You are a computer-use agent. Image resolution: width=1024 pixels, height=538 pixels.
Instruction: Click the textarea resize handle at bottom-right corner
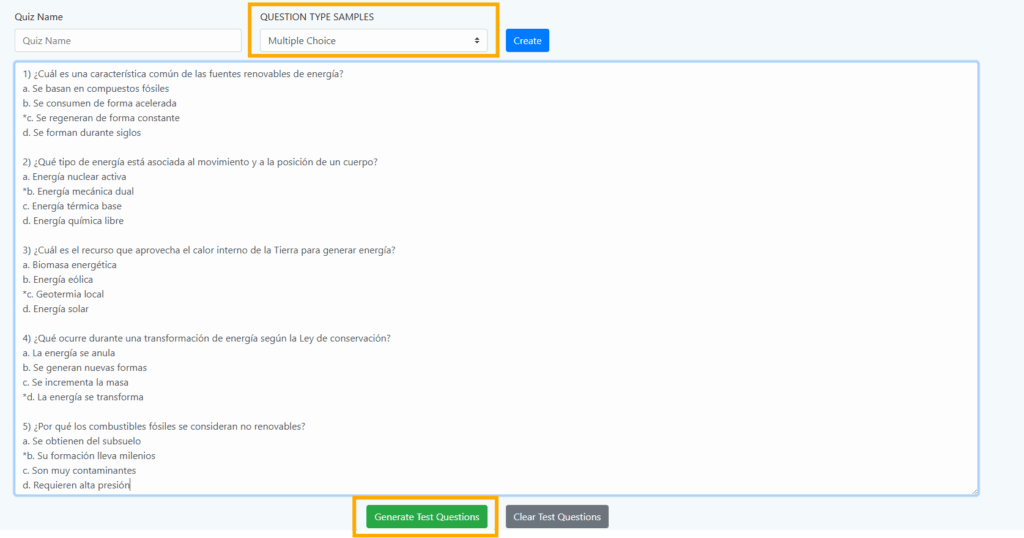click(x=973, y=490)
